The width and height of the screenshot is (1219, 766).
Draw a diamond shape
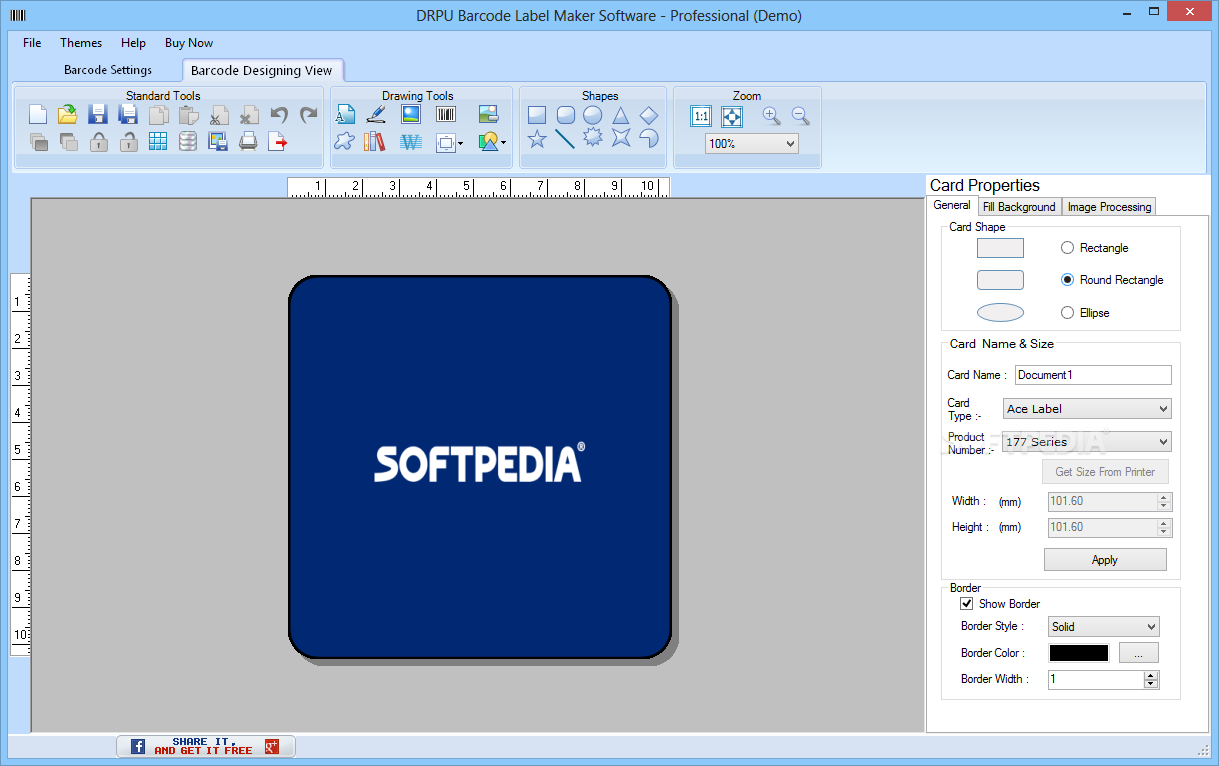coord(649,115)
